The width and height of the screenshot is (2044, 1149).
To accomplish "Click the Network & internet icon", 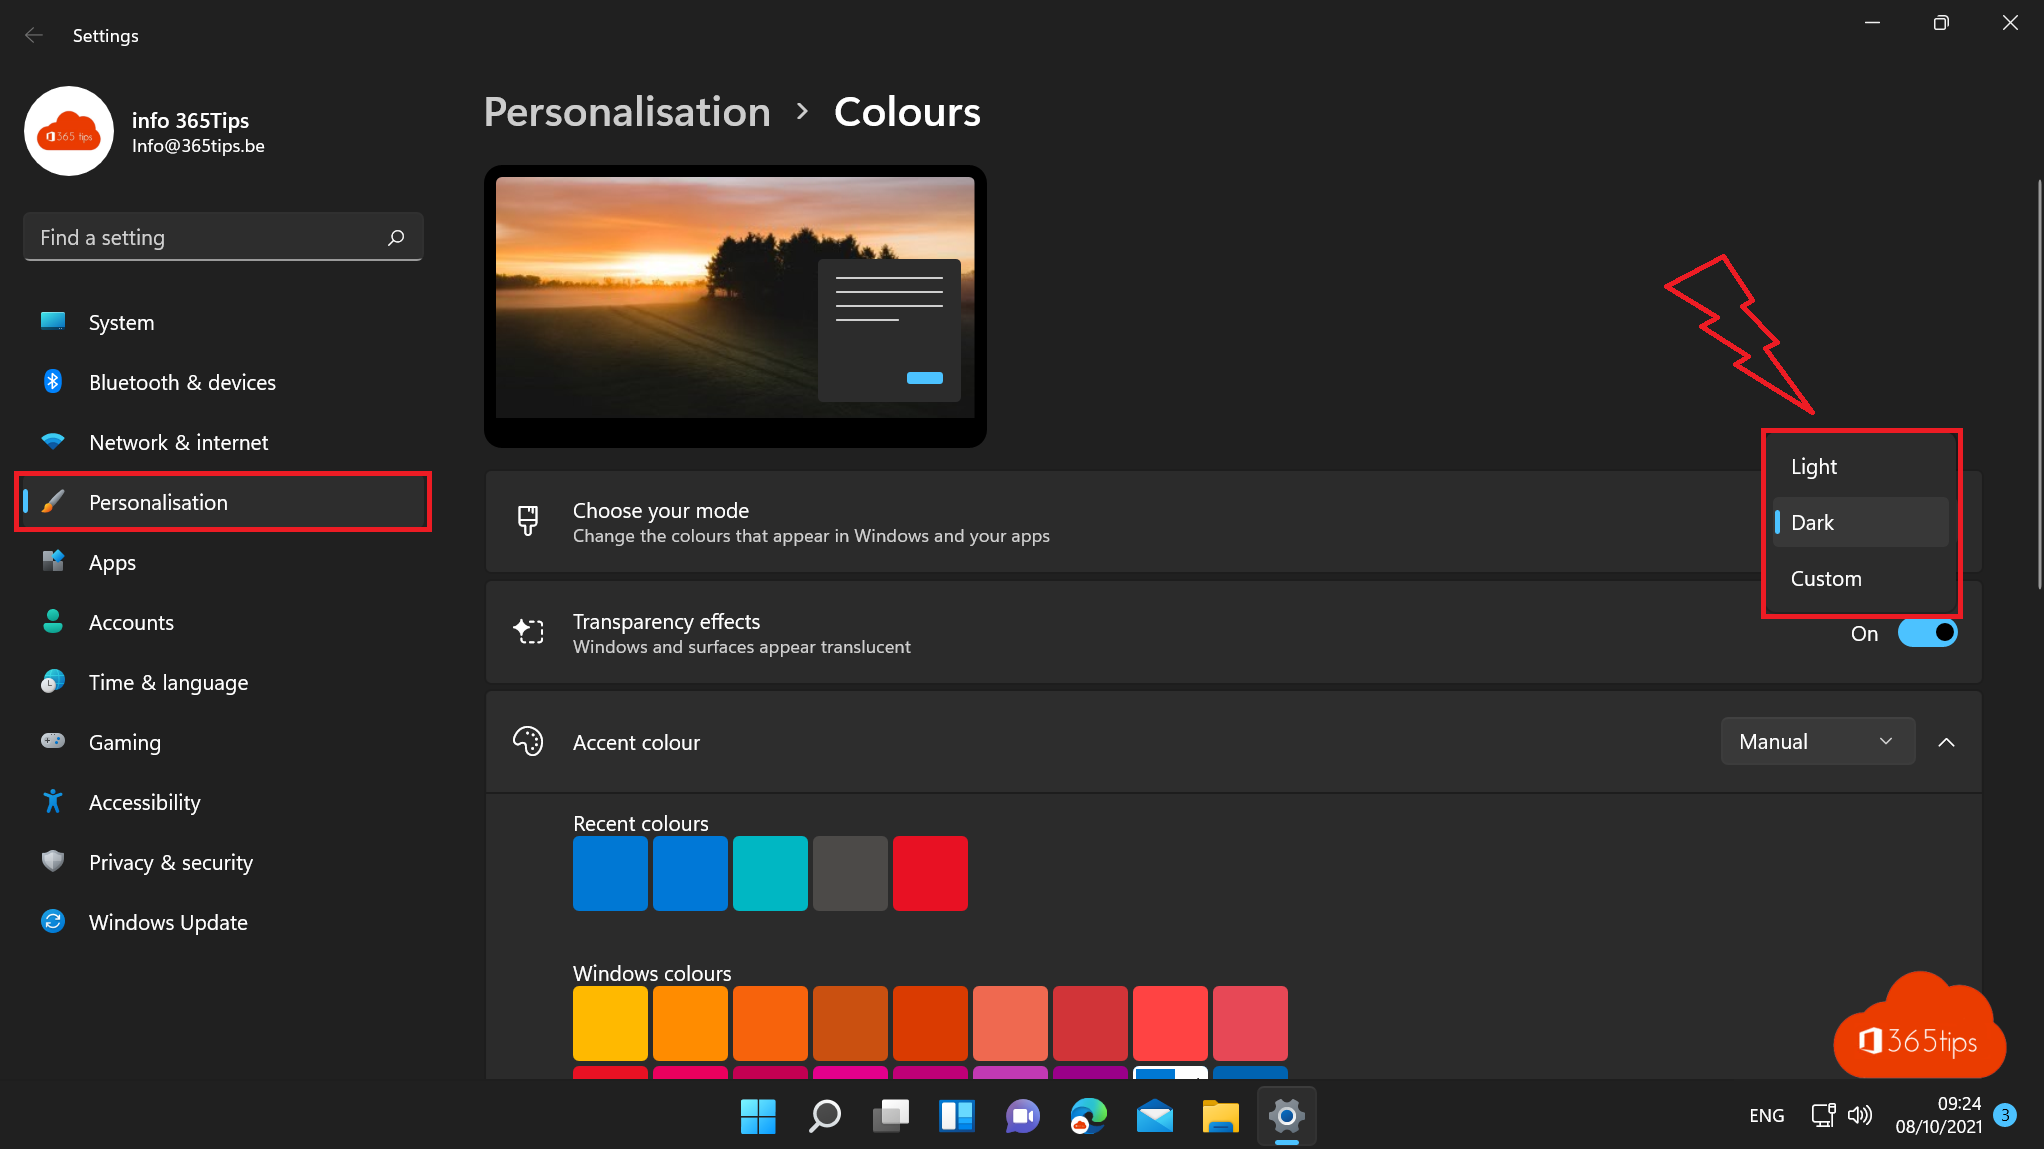I will [x=51, y=441].
